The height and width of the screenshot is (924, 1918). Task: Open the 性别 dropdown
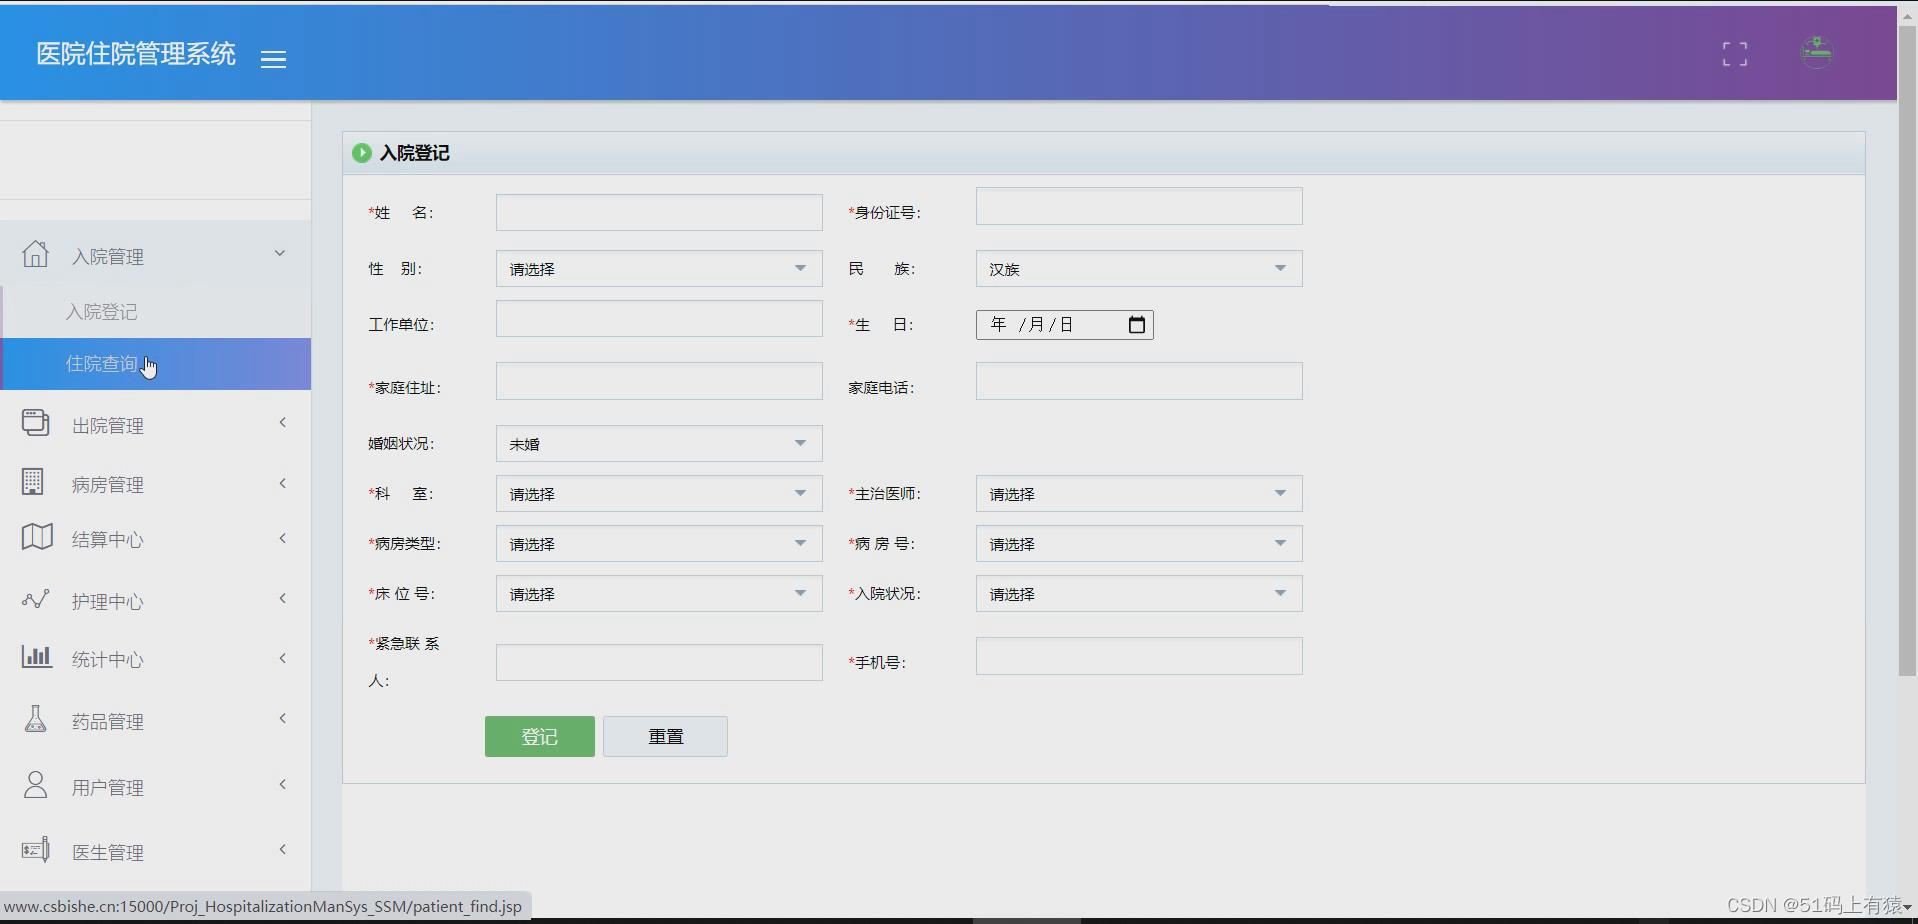pos(659,268)
